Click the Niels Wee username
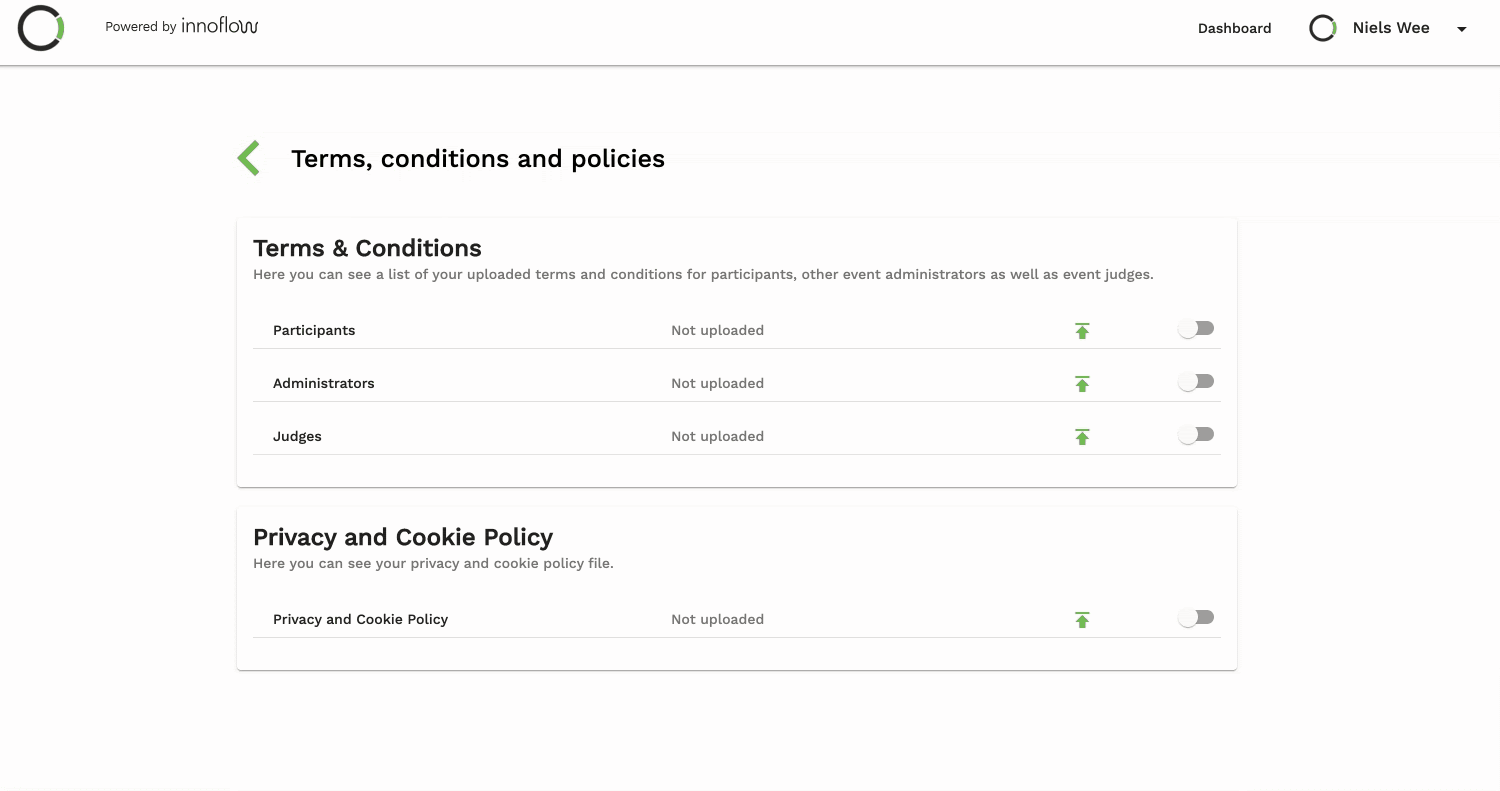 pos(1390,28)
